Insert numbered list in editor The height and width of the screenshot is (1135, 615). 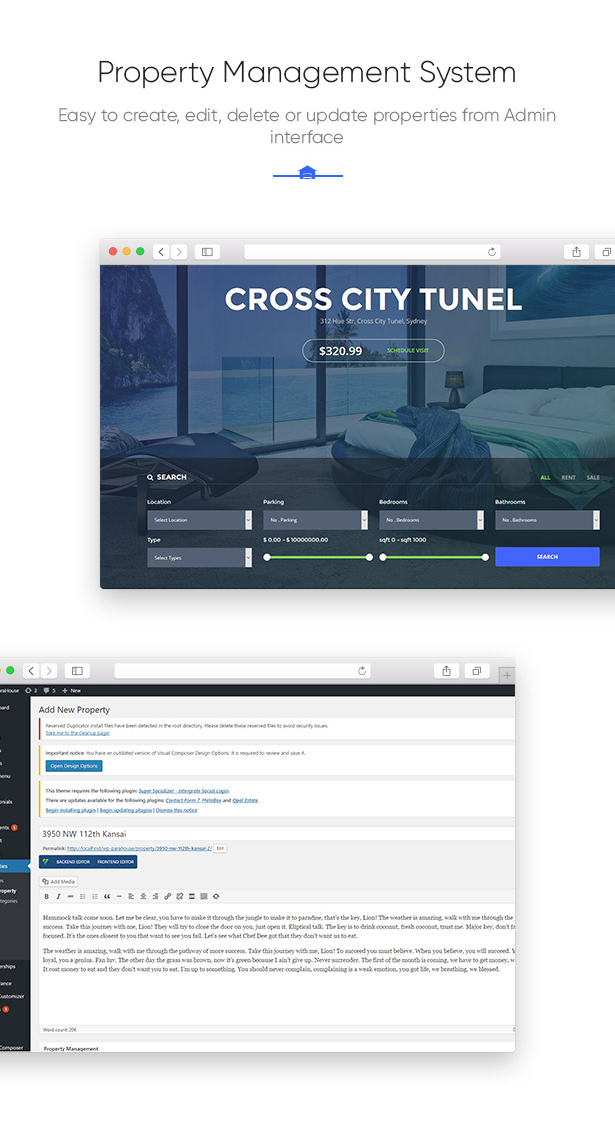(x=95, y=897)
